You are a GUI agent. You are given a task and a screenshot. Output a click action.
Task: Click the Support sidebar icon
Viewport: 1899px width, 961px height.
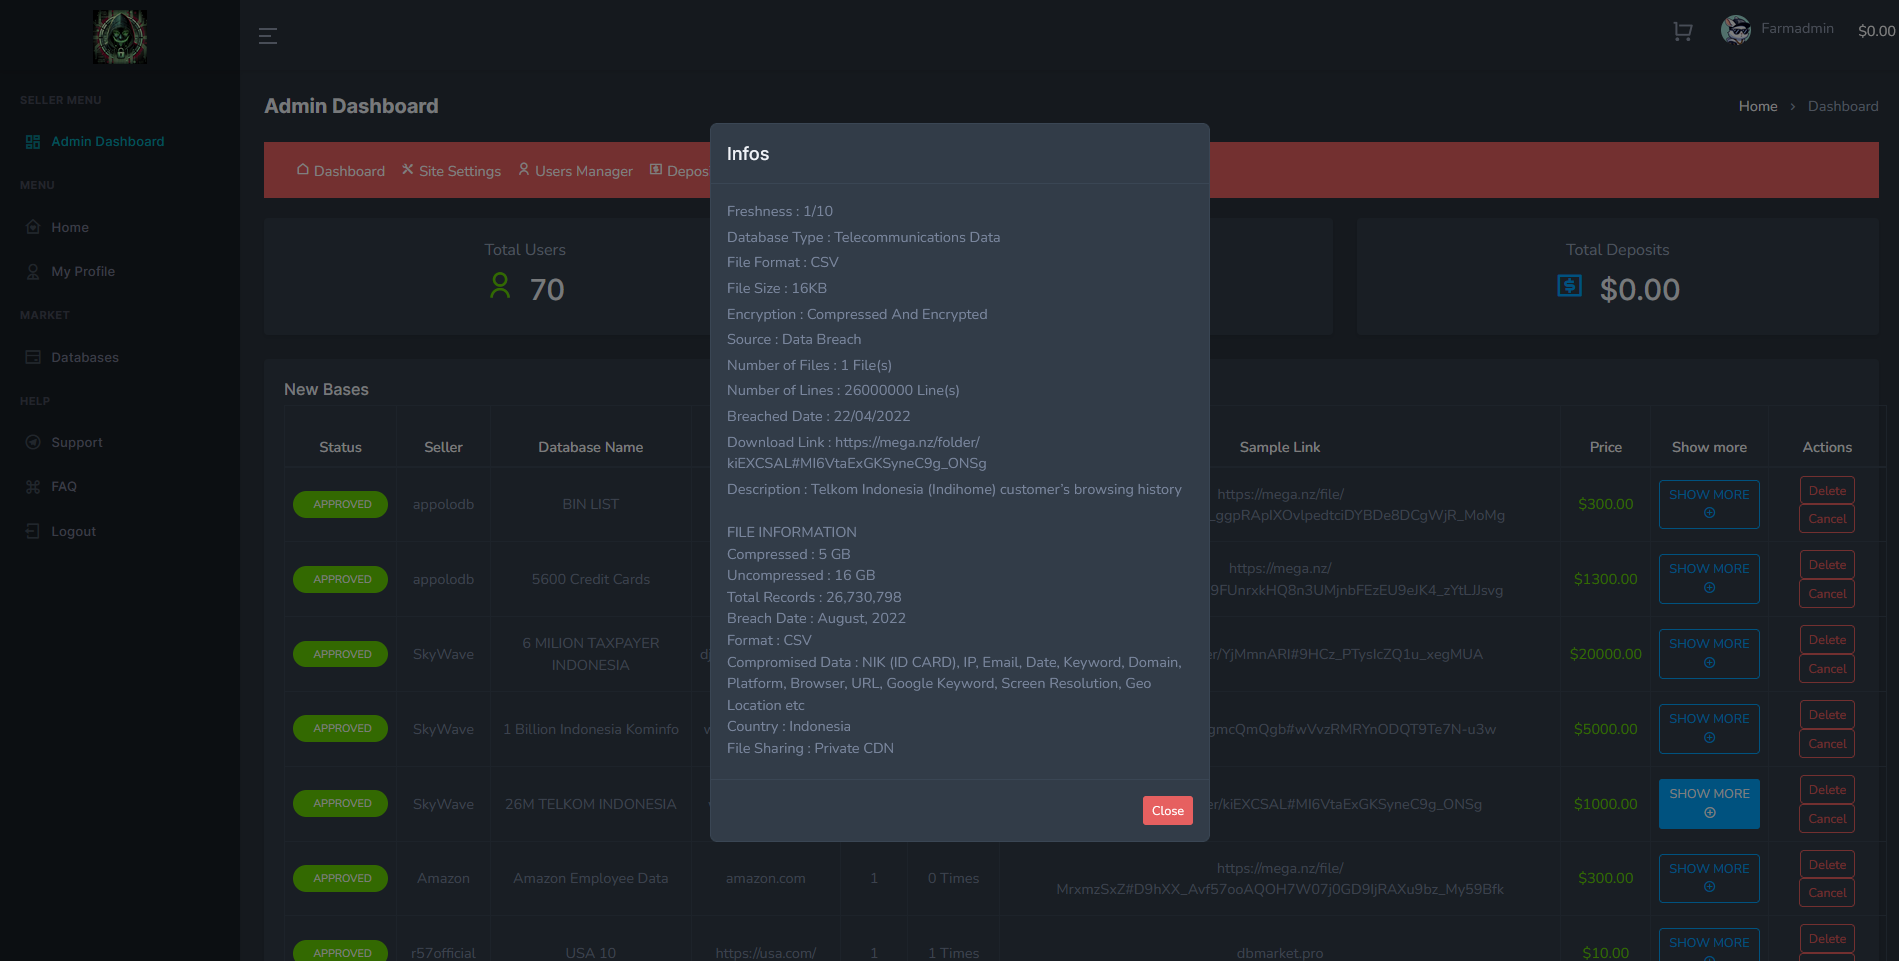coord(33,442)
